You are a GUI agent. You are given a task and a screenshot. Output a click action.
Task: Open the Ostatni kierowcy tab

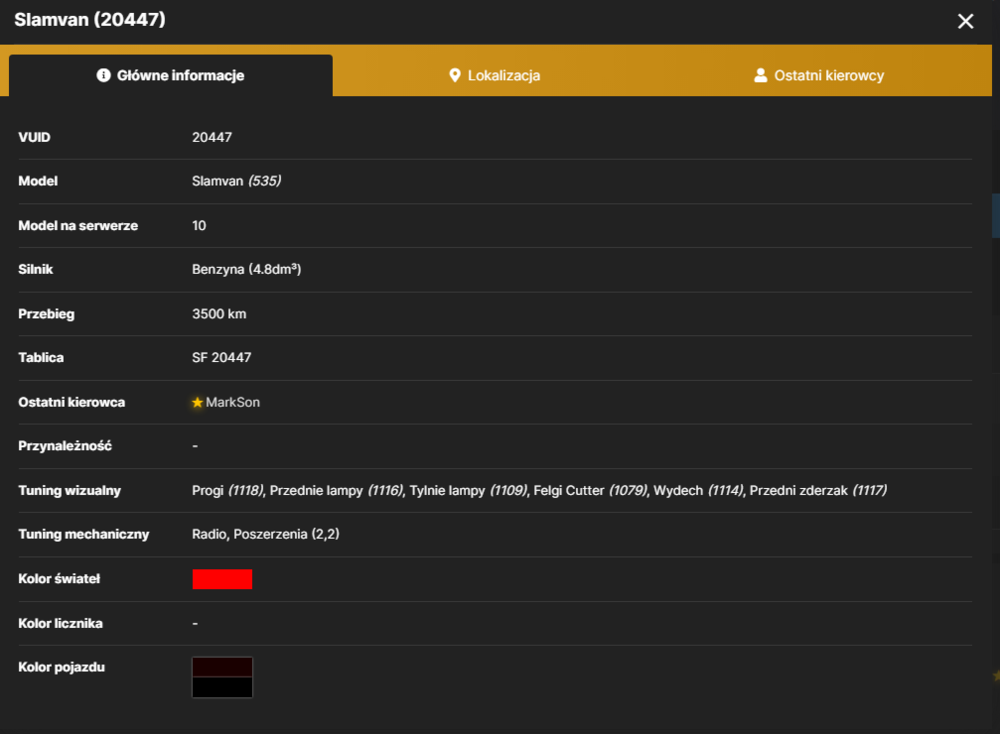[819, 75]
